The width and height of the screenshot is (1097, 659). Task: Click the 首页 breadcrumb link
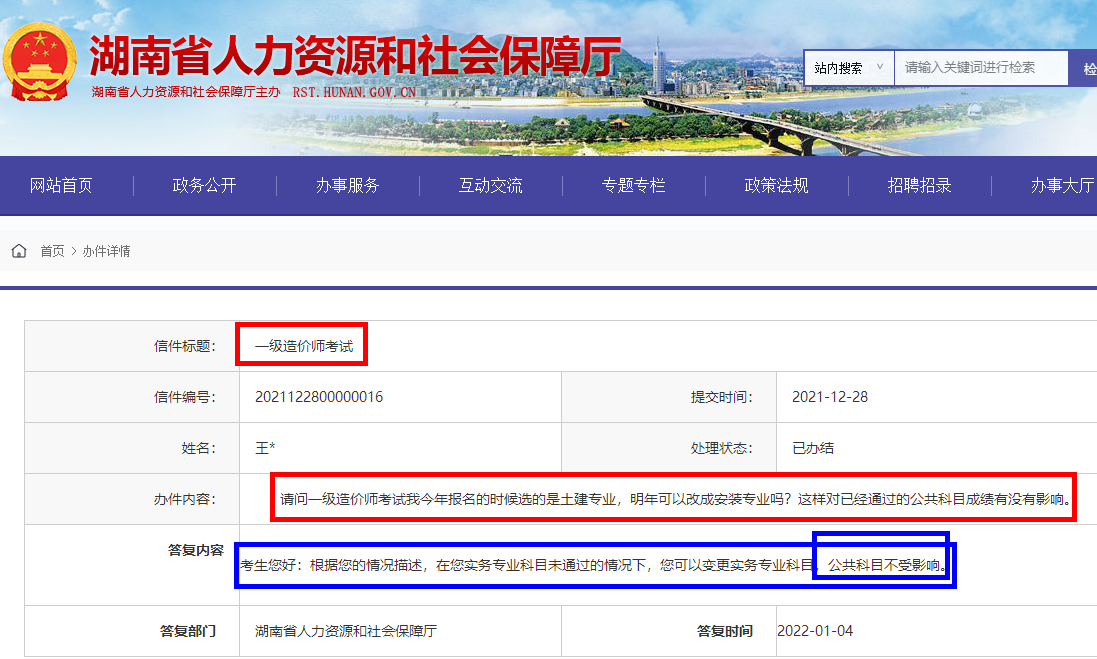tap(52, 251)
